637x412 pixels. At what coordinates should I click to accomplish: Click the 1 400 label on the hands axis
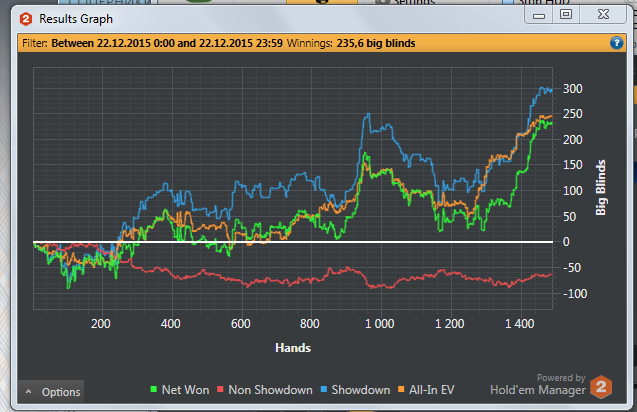tap(520, 324)
